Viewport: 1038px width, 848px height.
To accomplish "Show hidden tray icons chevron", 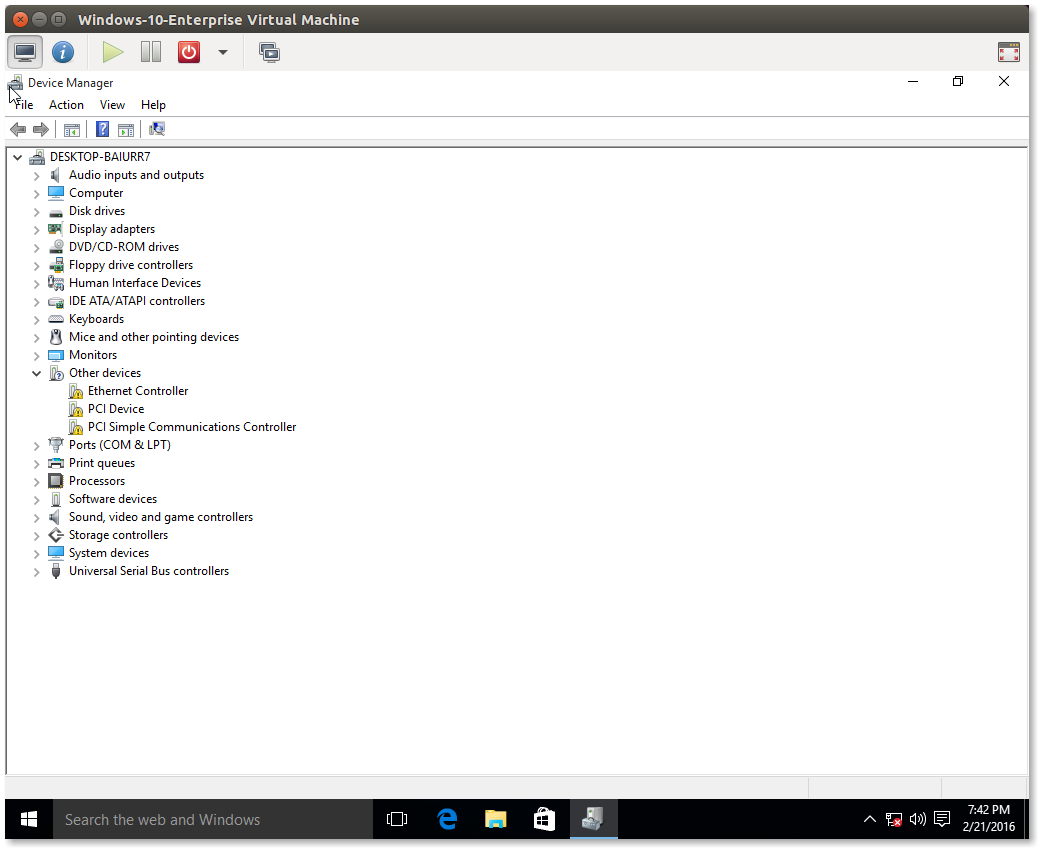I will coord(870,820).
